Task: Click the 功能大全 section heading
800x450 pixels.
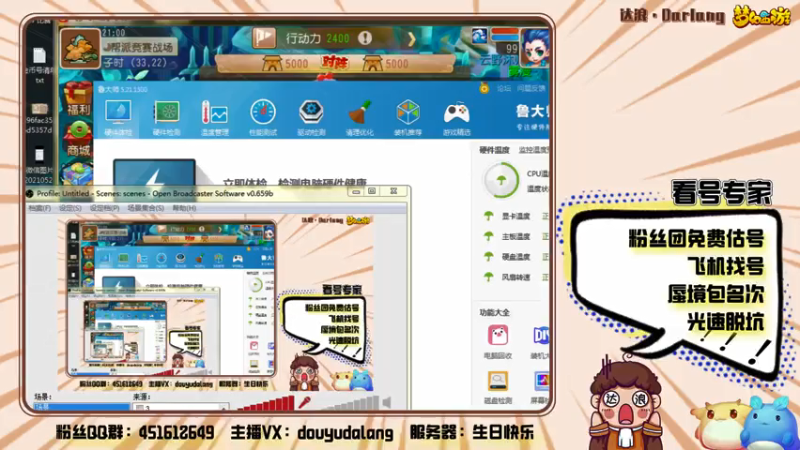Action: tap(494, 312)
